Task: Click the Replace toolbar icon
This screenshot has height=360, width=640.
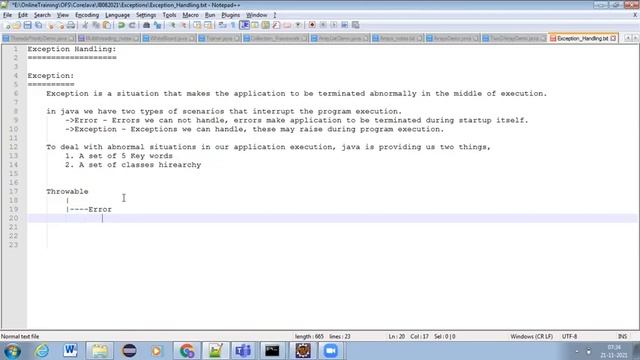Action: pos(158,25)
